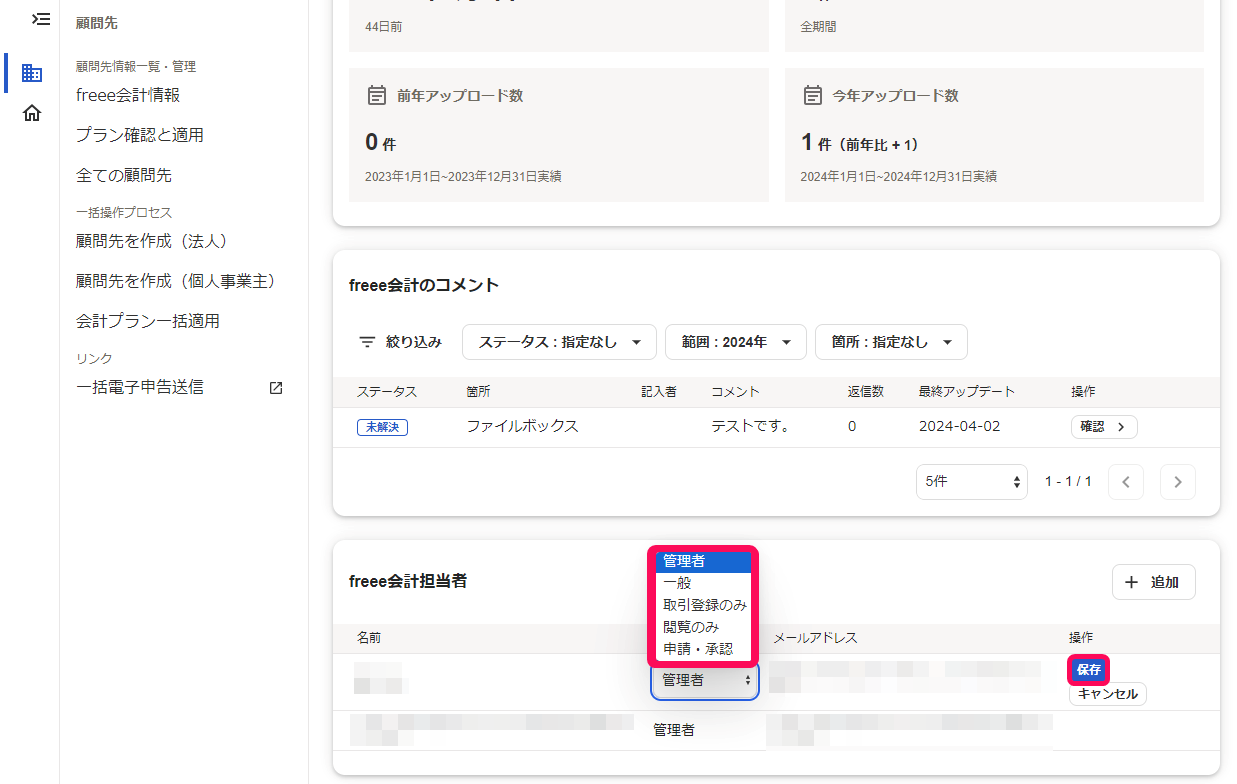Choose 取引登録のみ in the role list

704,605
